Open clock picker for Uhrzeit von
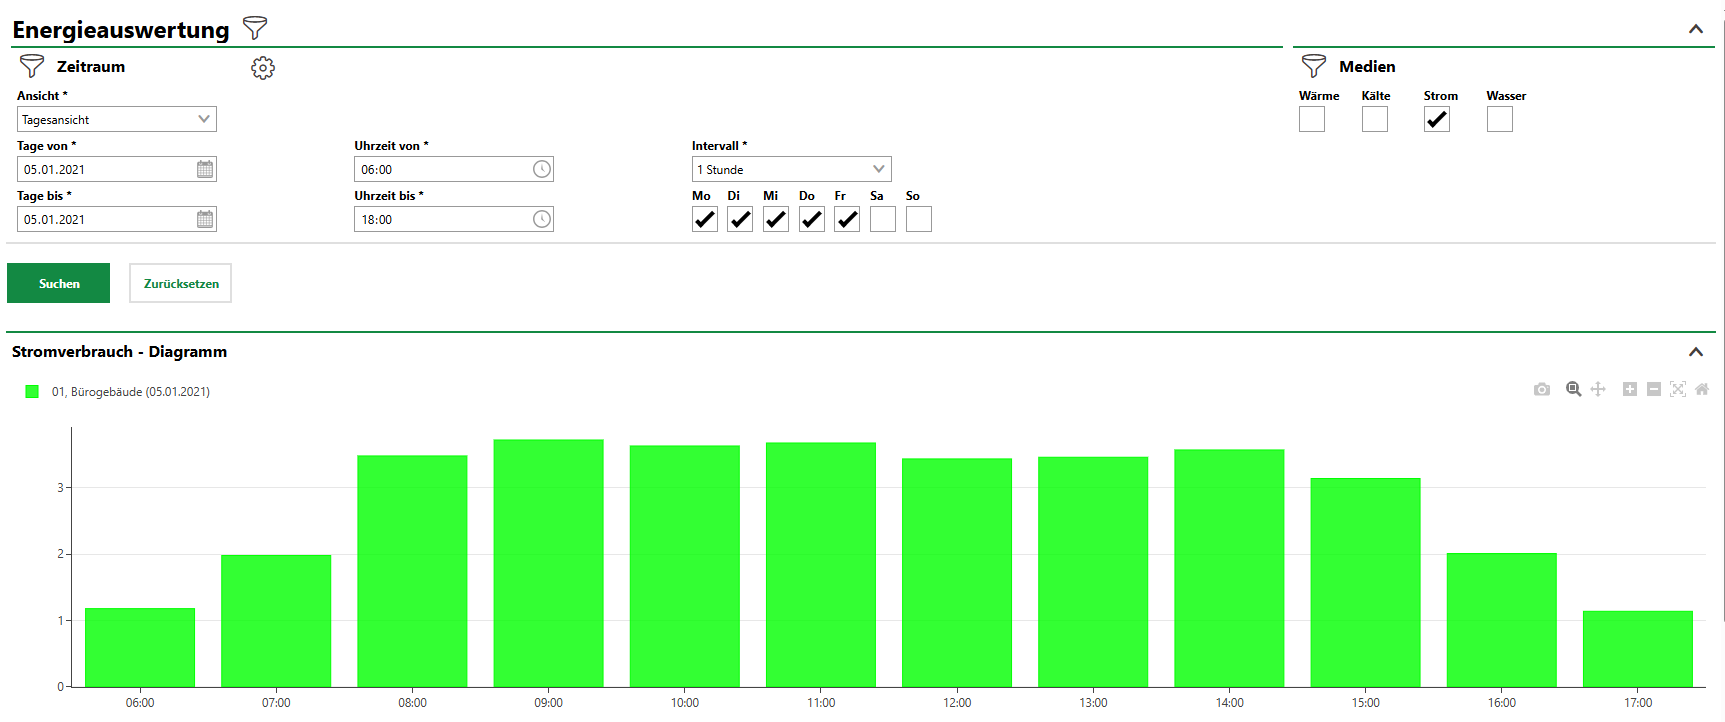This screenshot has width=1725, height=722. [x=542, y=169]
